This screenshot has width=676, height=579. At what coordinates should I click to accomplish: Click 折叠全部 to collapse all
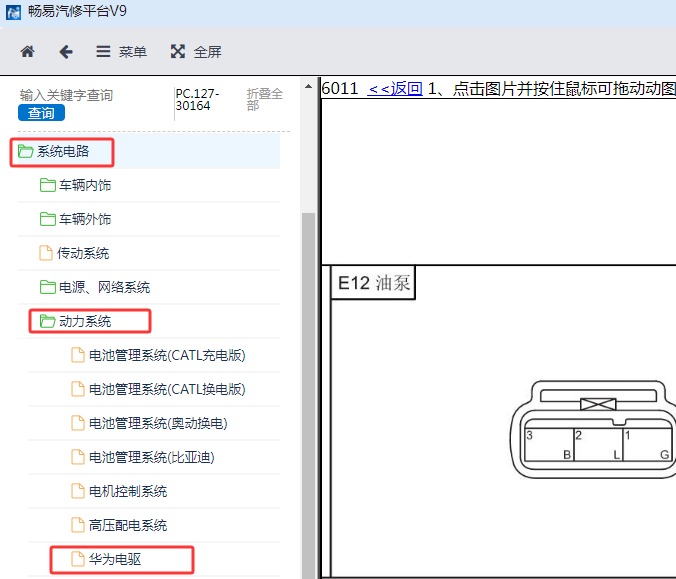(264, 99)
